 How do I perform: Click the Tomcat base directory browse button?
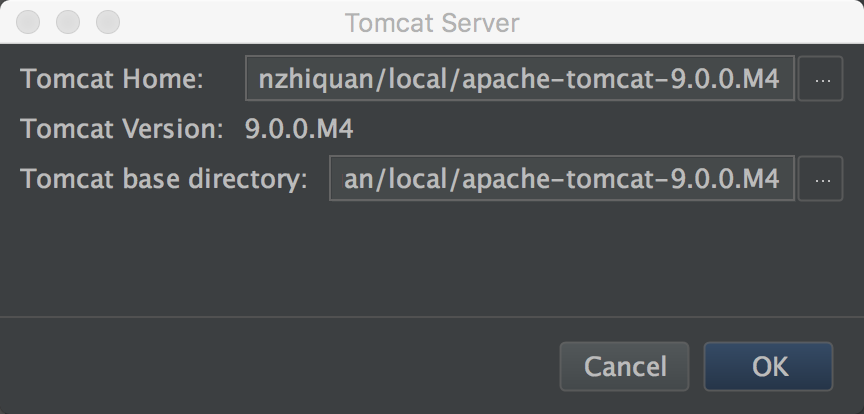(x=821, y=179)
